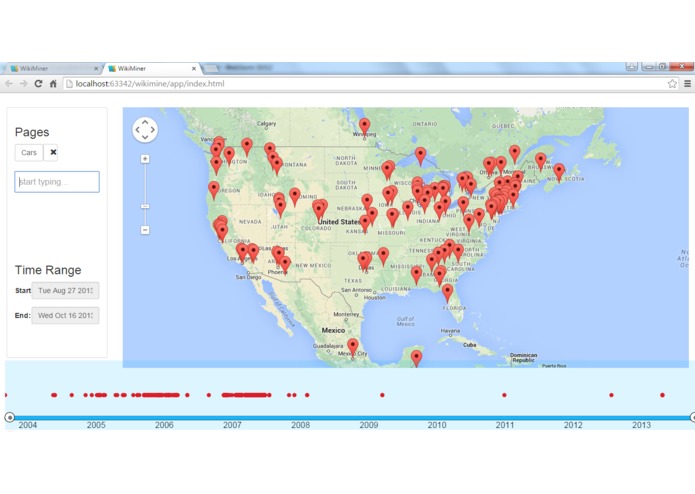695x494 pixels.
Task: Open a new browser tab
Action: [211, 68]
